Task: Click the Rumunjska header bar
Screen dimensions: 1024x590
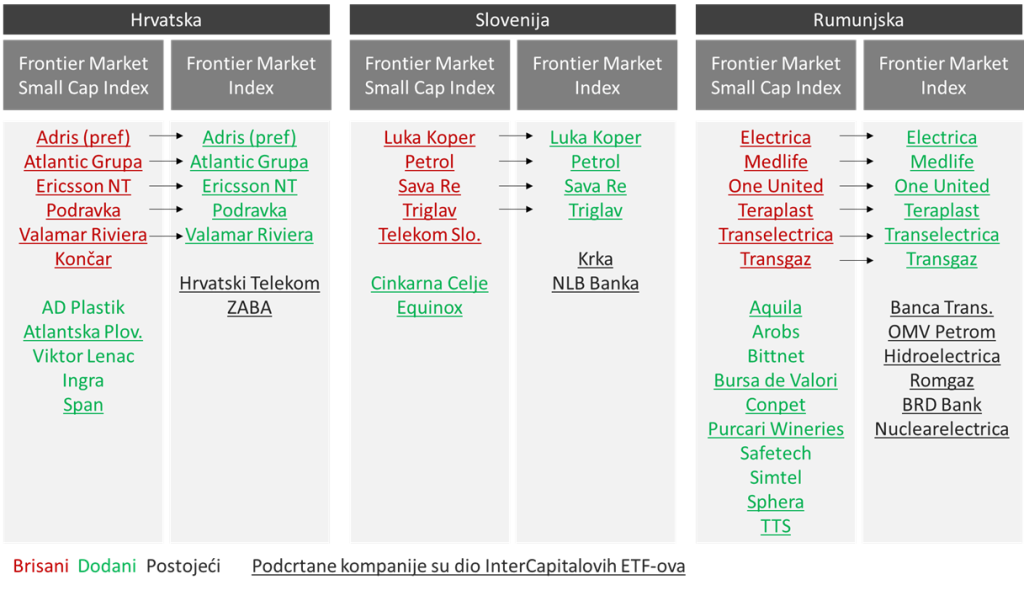Action: click(x=859, y=20)
